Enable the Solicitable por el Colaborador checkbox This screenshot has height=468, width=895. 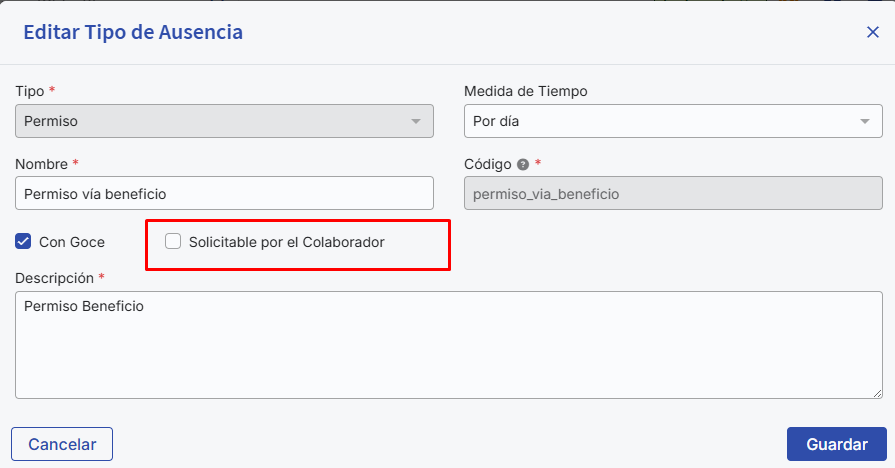coord(173,241)
